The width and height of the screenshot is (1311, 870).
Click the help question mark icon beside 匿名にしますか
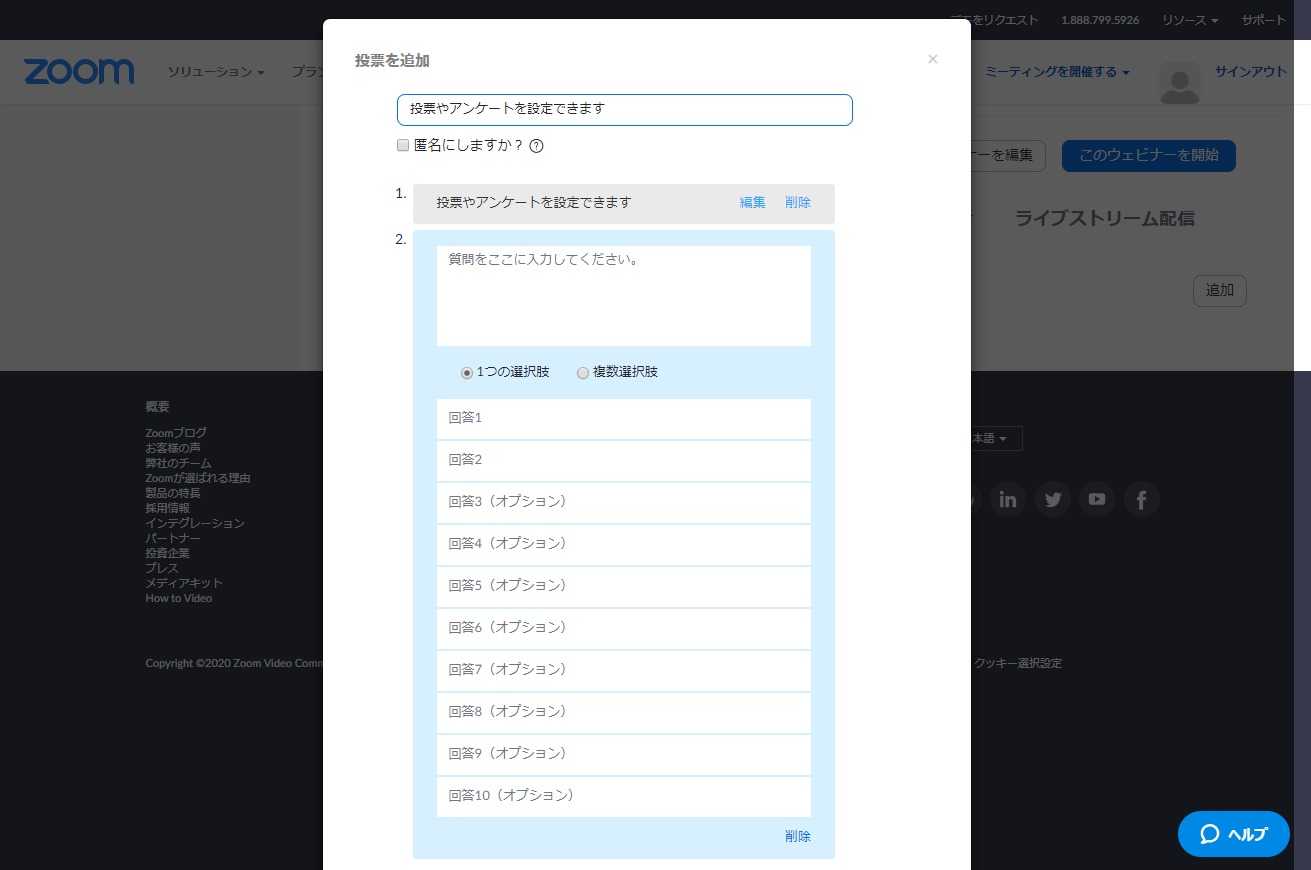pyautogui.click(x=536, y=146)
